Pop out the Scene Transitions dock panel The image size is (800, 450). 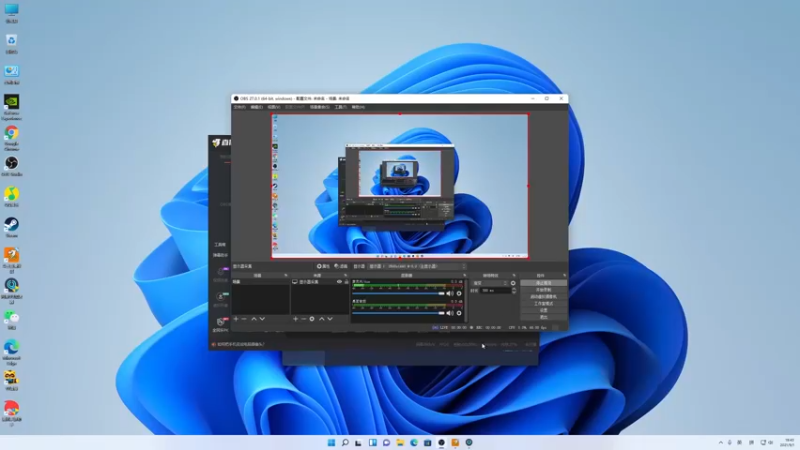514,276
